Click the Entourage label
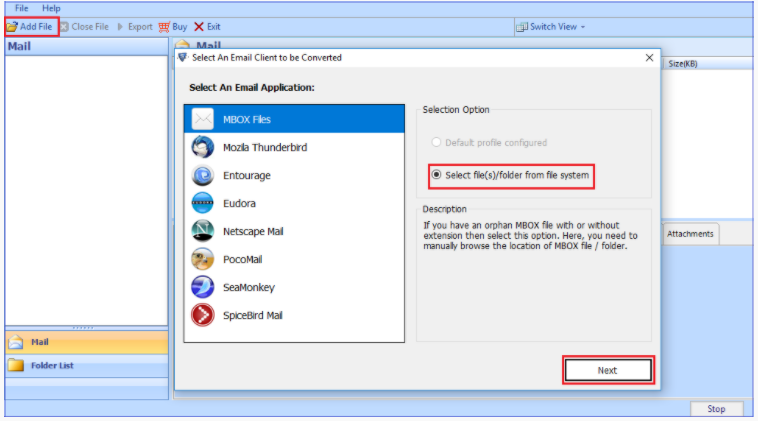 pos(247,175)
